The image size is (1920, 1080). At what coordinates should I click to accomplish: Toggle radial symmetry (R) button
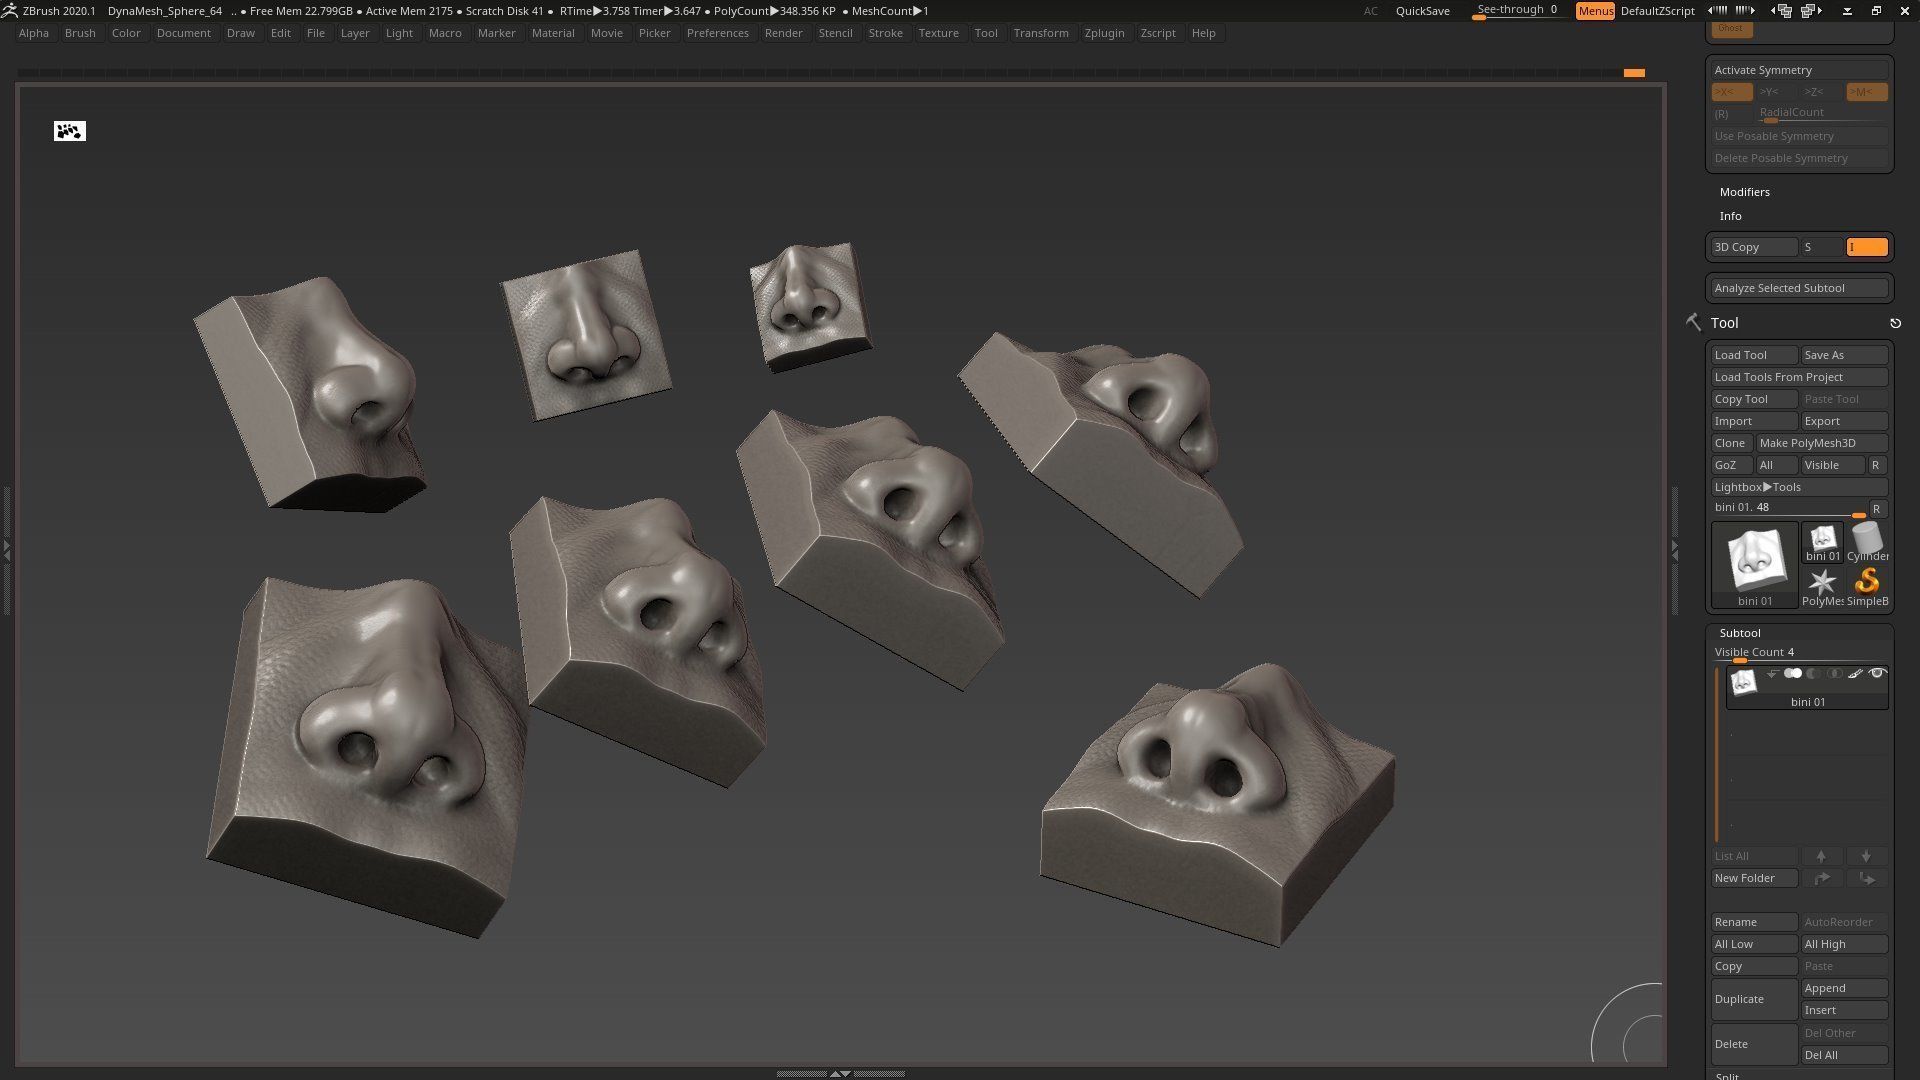point(1731,114)
